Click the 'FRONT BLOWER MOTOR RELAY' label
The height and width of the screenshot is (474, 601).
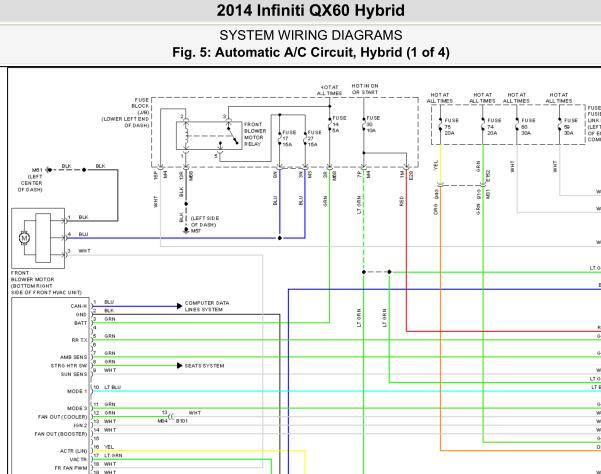255,134
